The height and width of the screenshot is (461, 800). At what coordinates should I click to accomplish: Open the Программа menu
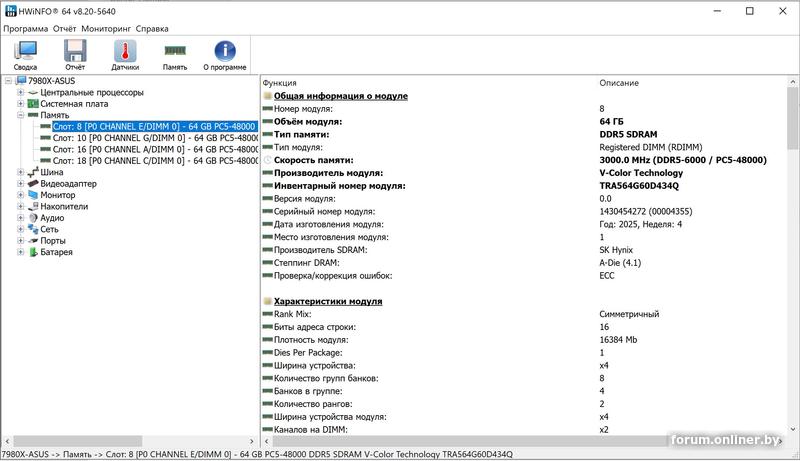(x=25, y=29)
